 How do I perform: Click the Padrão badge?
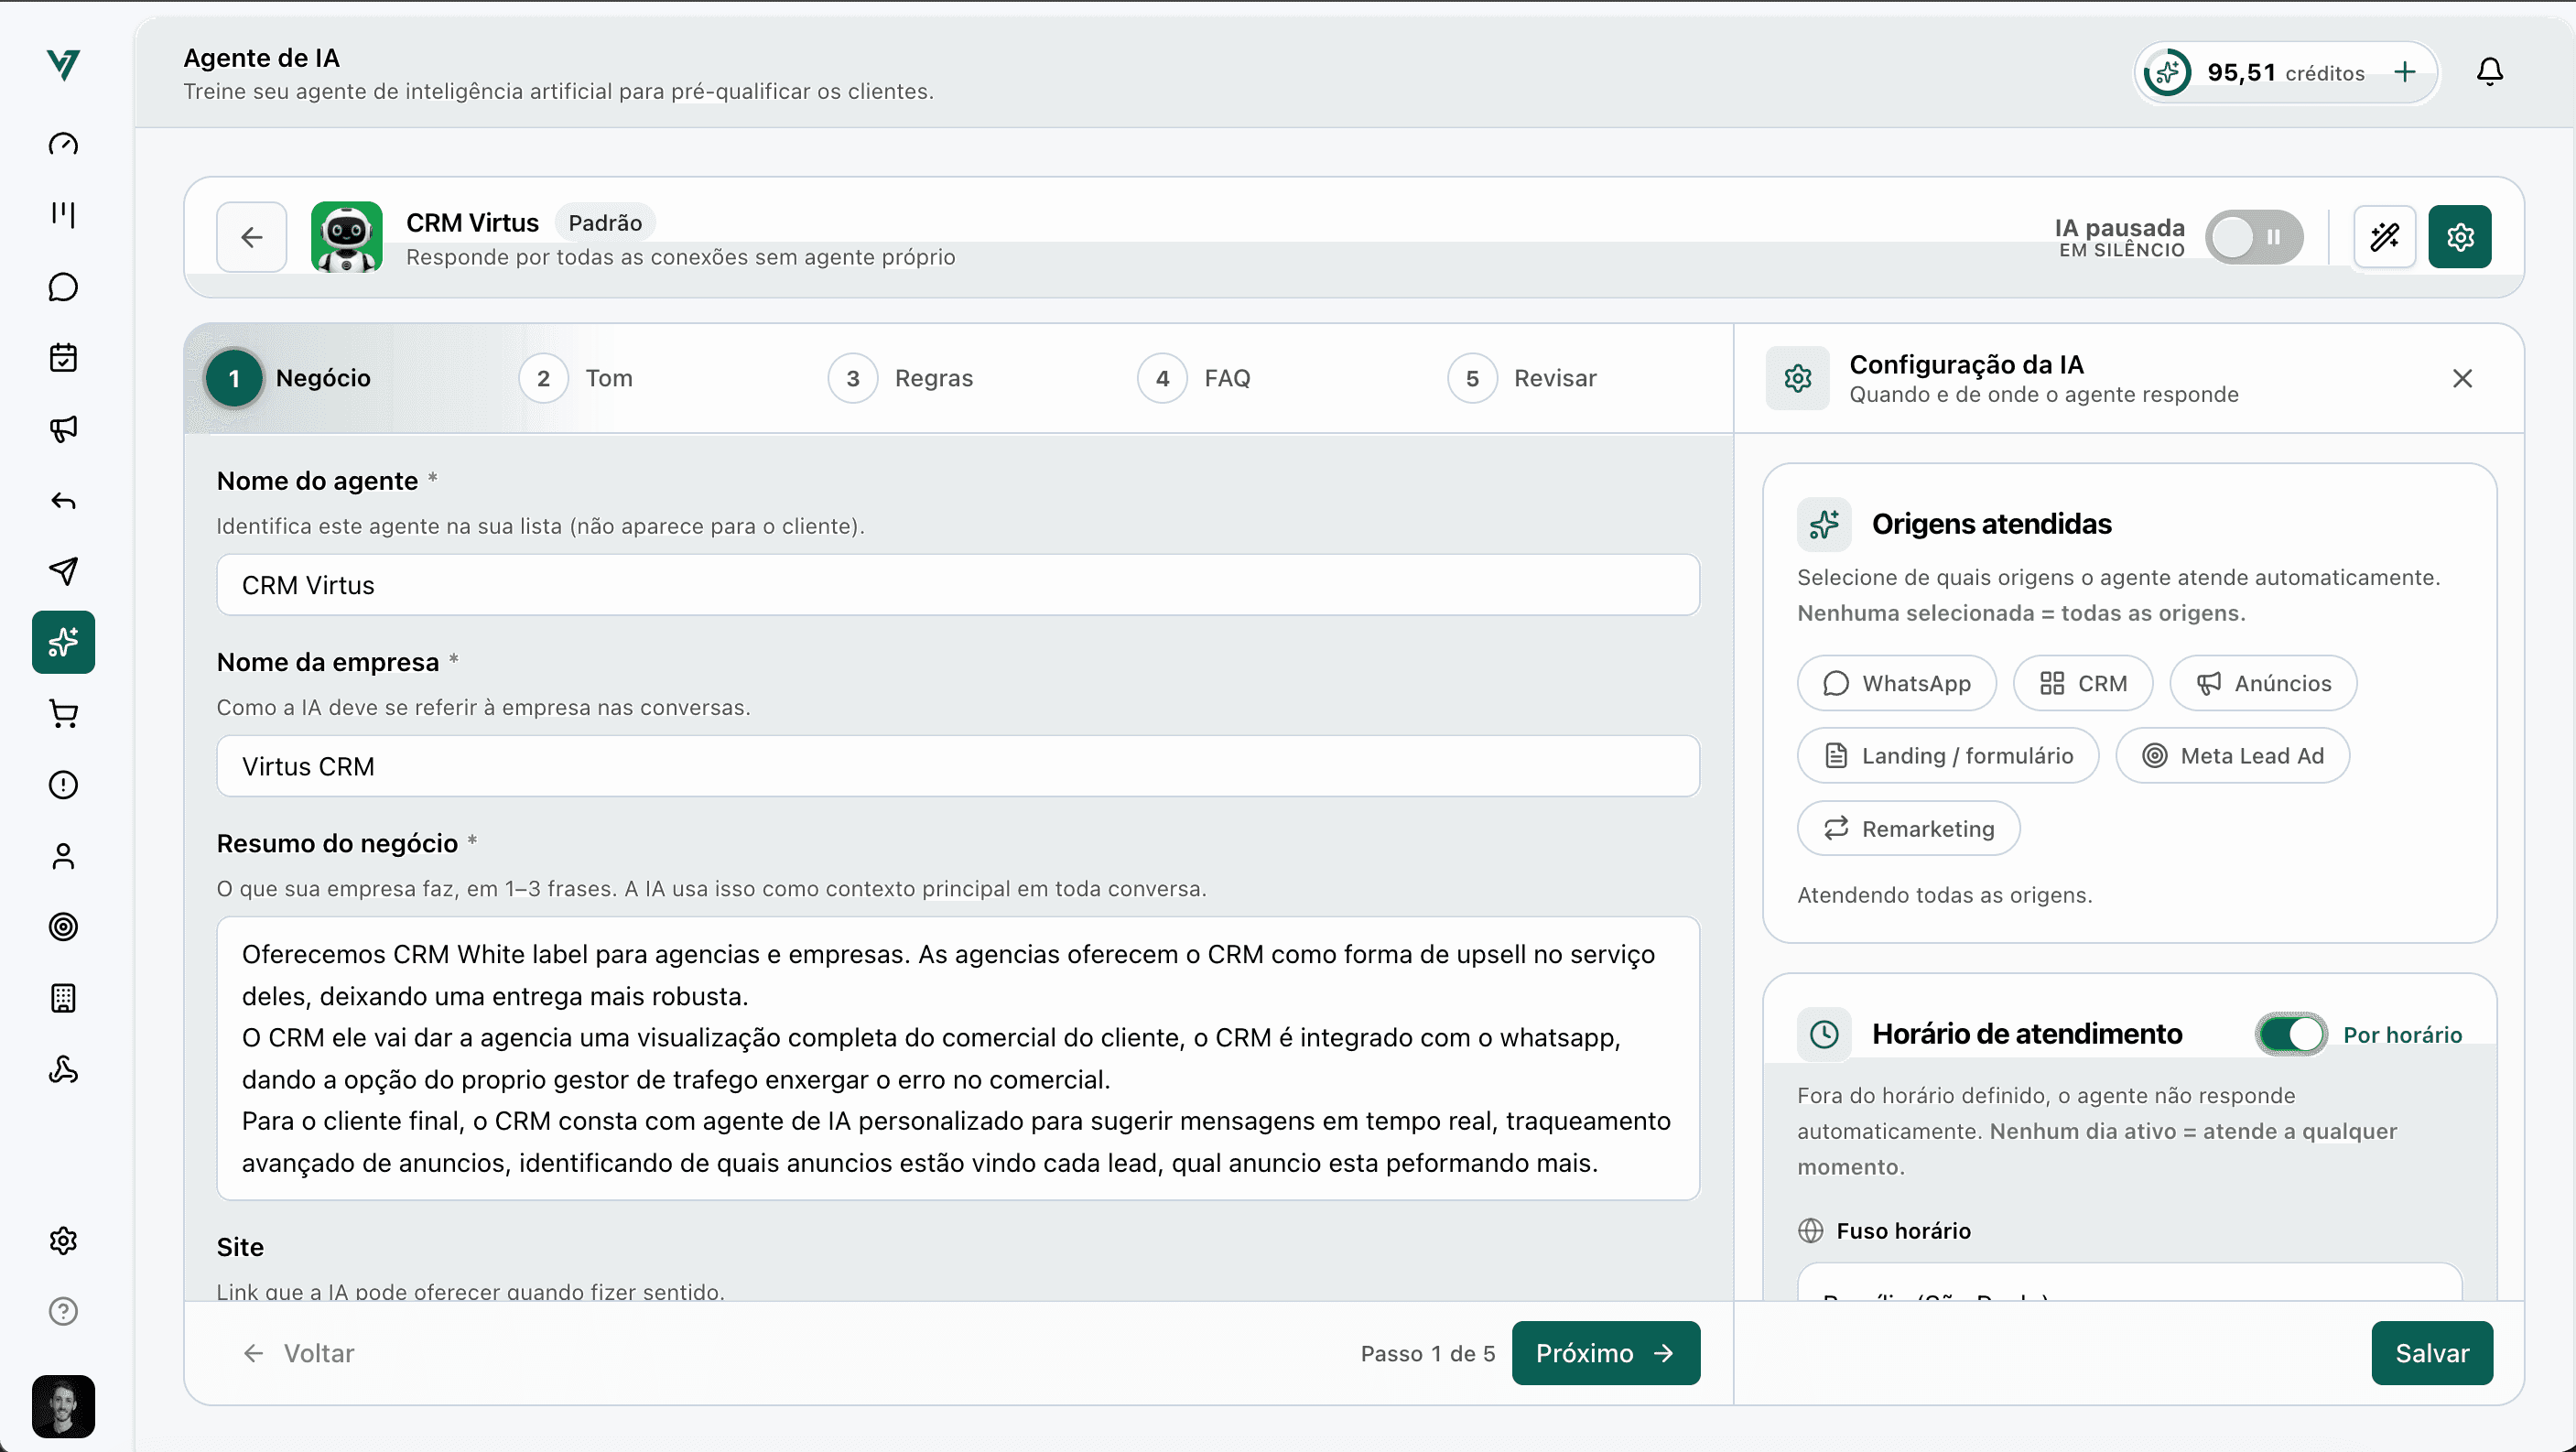605,222
